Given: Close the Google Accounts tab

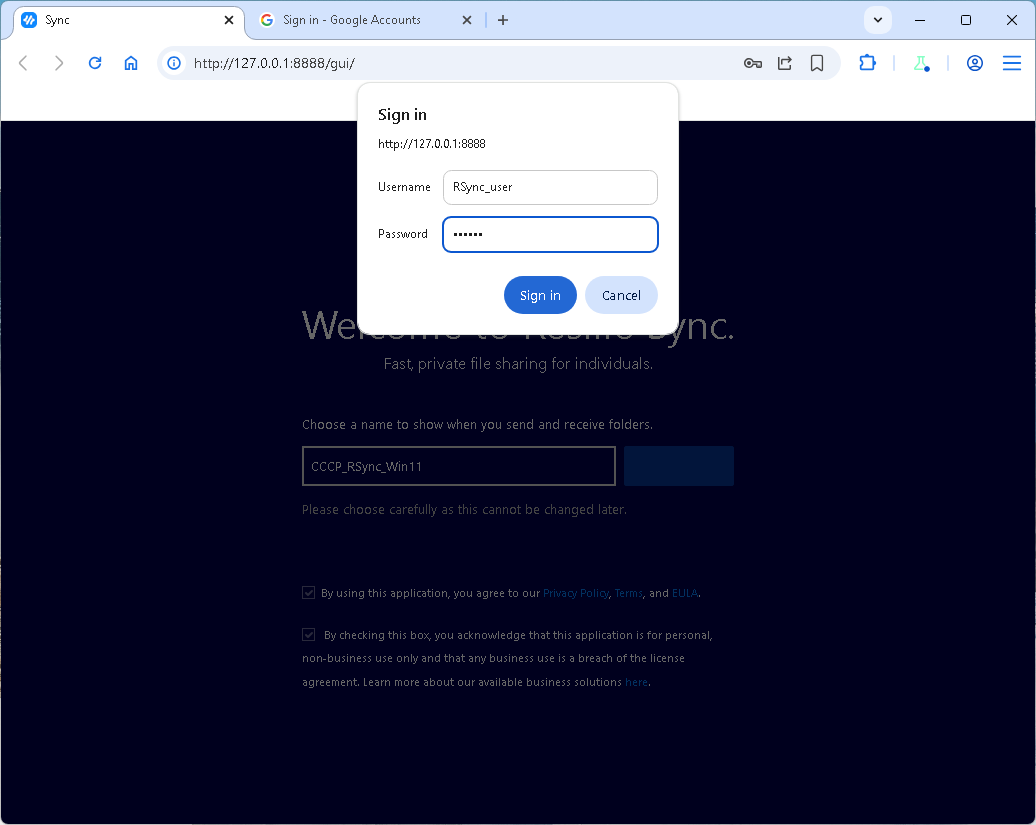Looking at the screenshot, I should point(466,20).
